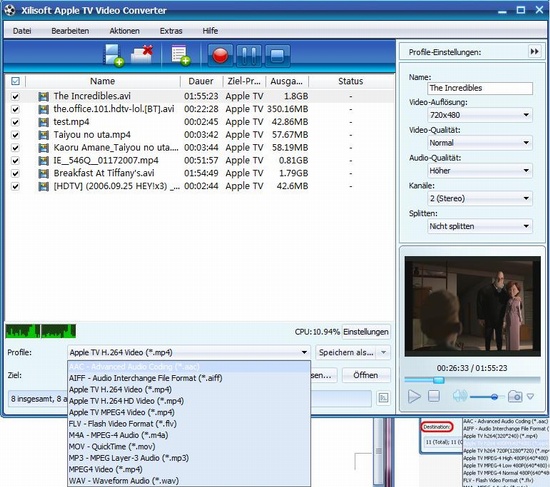Open the Bearbeiten menu
Viewport: 550px width, 487px height.
[x=70, y=31]
